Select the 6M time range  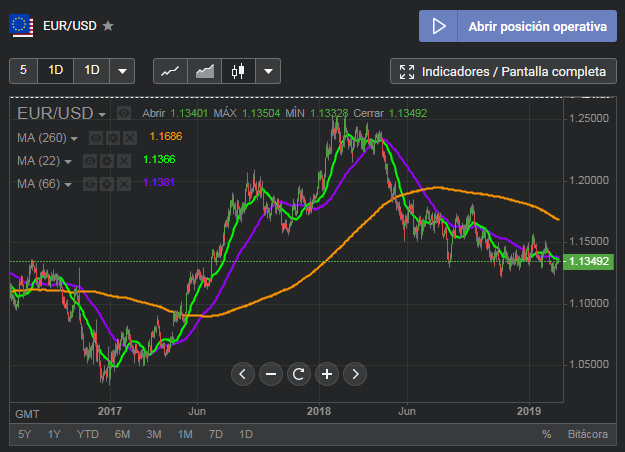pos(122,434)
